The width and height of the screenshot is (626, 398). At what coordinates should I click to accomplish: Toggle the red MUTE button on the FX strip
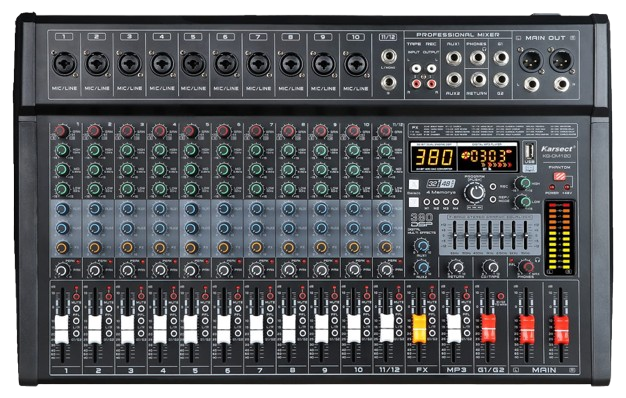[432, 297]
